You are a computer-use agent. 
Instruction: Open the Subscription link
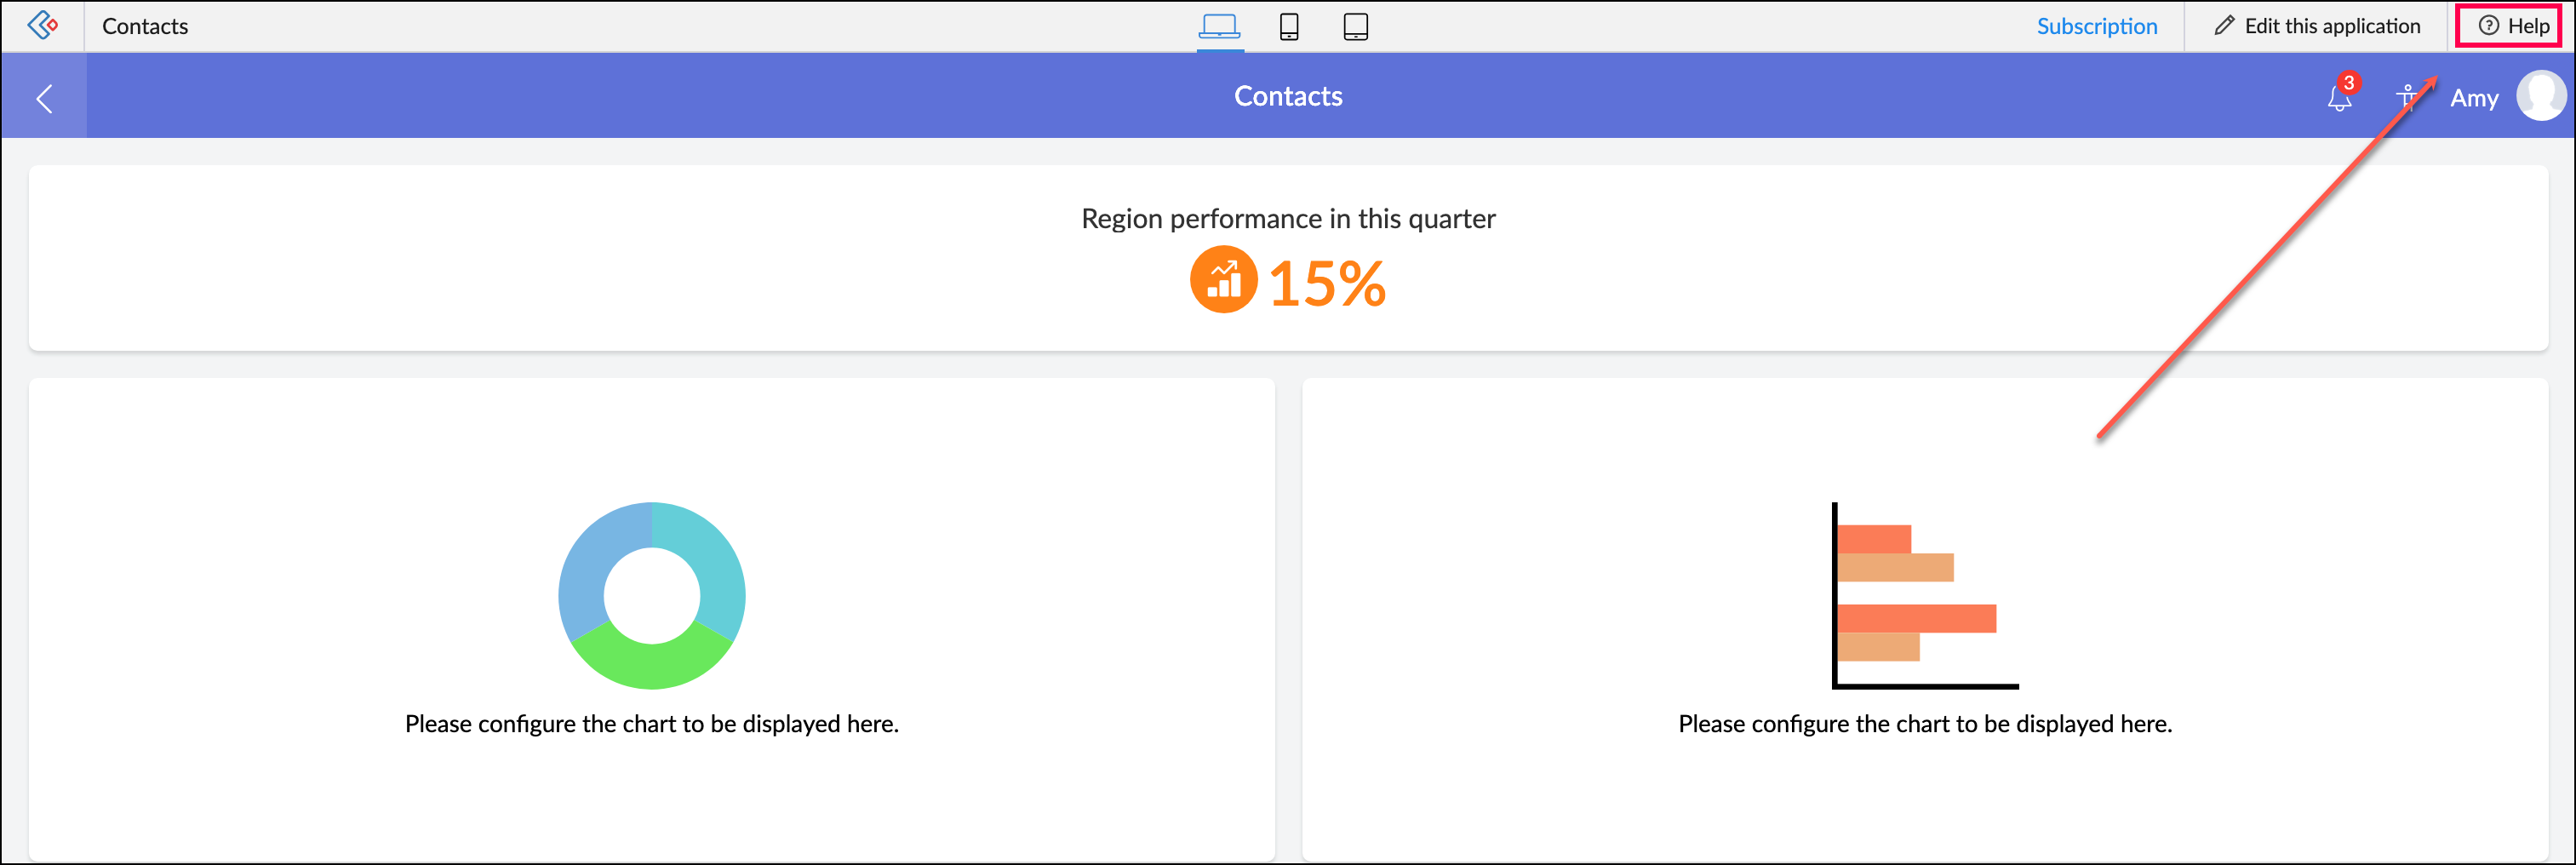(x=2096, y=26)
